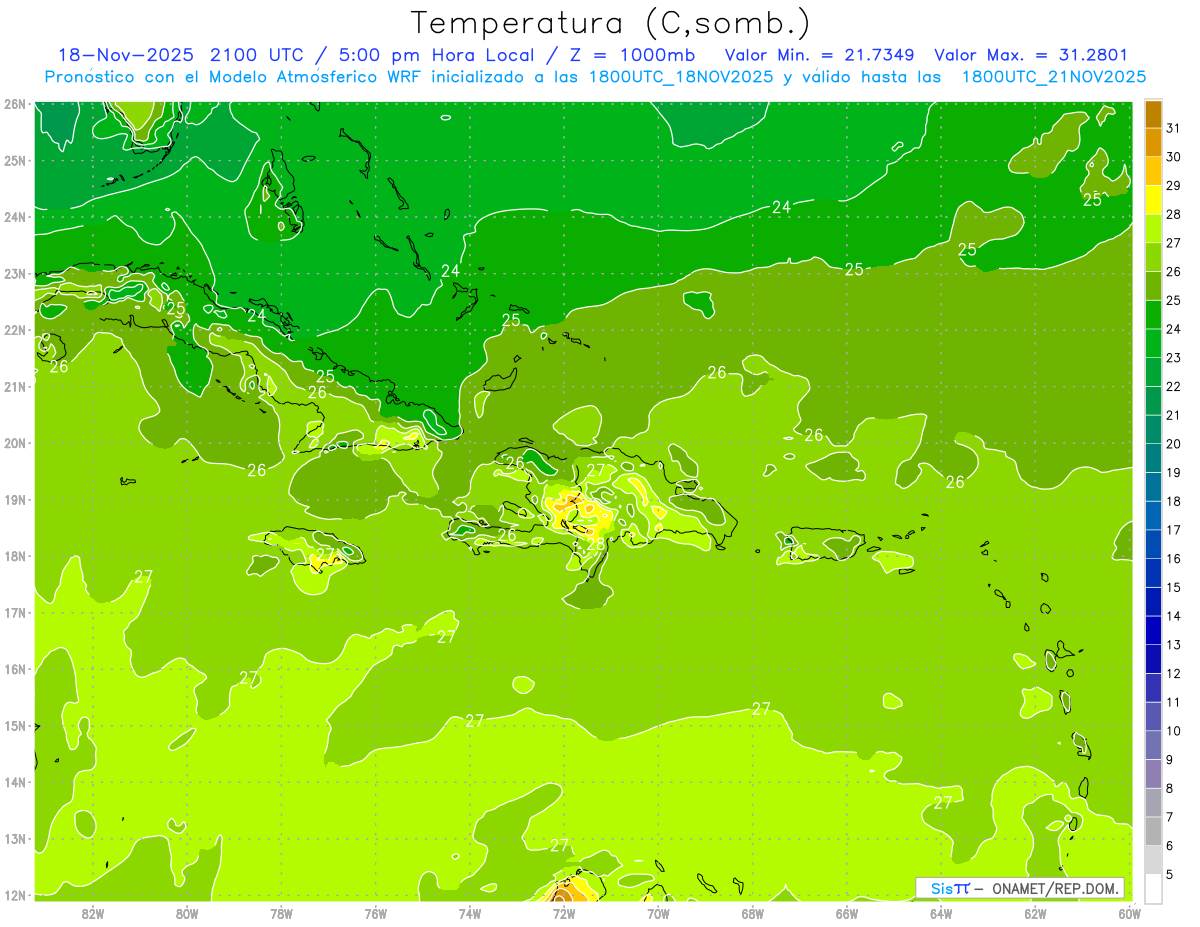Click the "60W" longitude axis label
Viewport: 1200px width, 927px height.
pos(1129,912)
